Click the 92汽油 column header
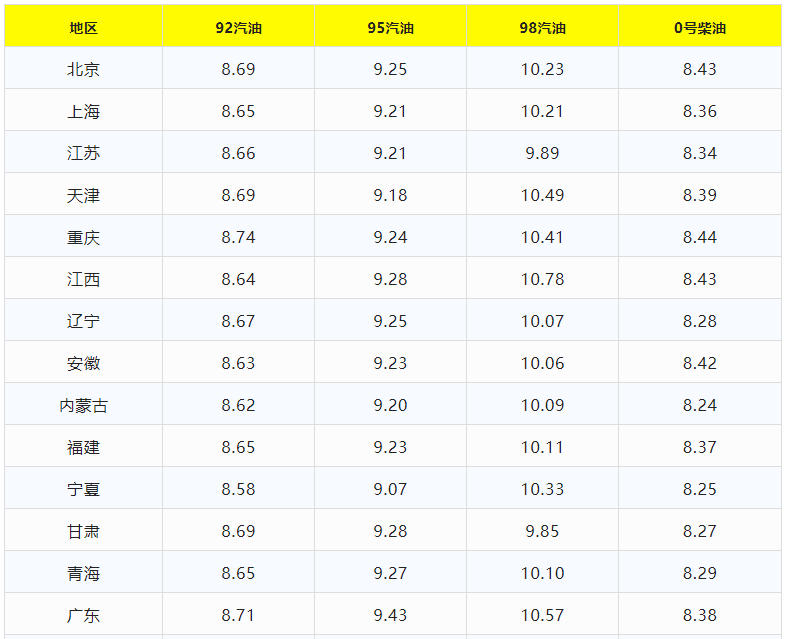This screenshot has height=639, width=786. [238, 28]
